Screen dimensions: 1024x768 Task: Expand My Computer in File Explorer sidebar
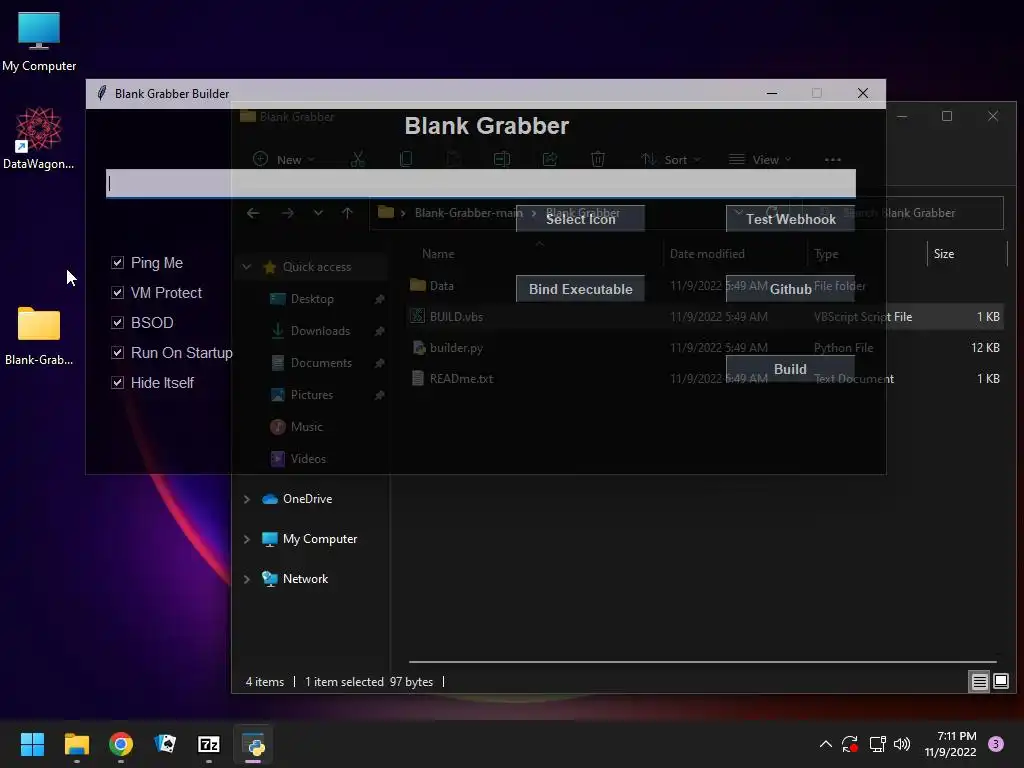click(x=247, y=539)
